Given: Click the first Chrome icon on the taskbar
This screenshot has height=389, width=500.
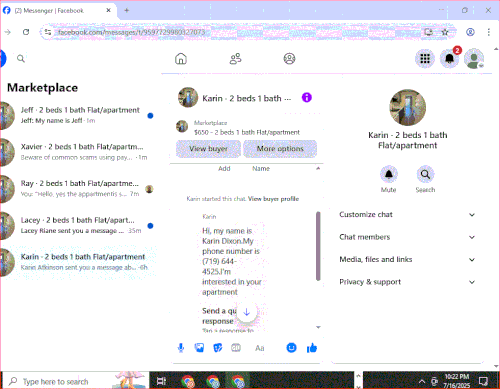Looking at the screenshot, I should click(188, 381).
